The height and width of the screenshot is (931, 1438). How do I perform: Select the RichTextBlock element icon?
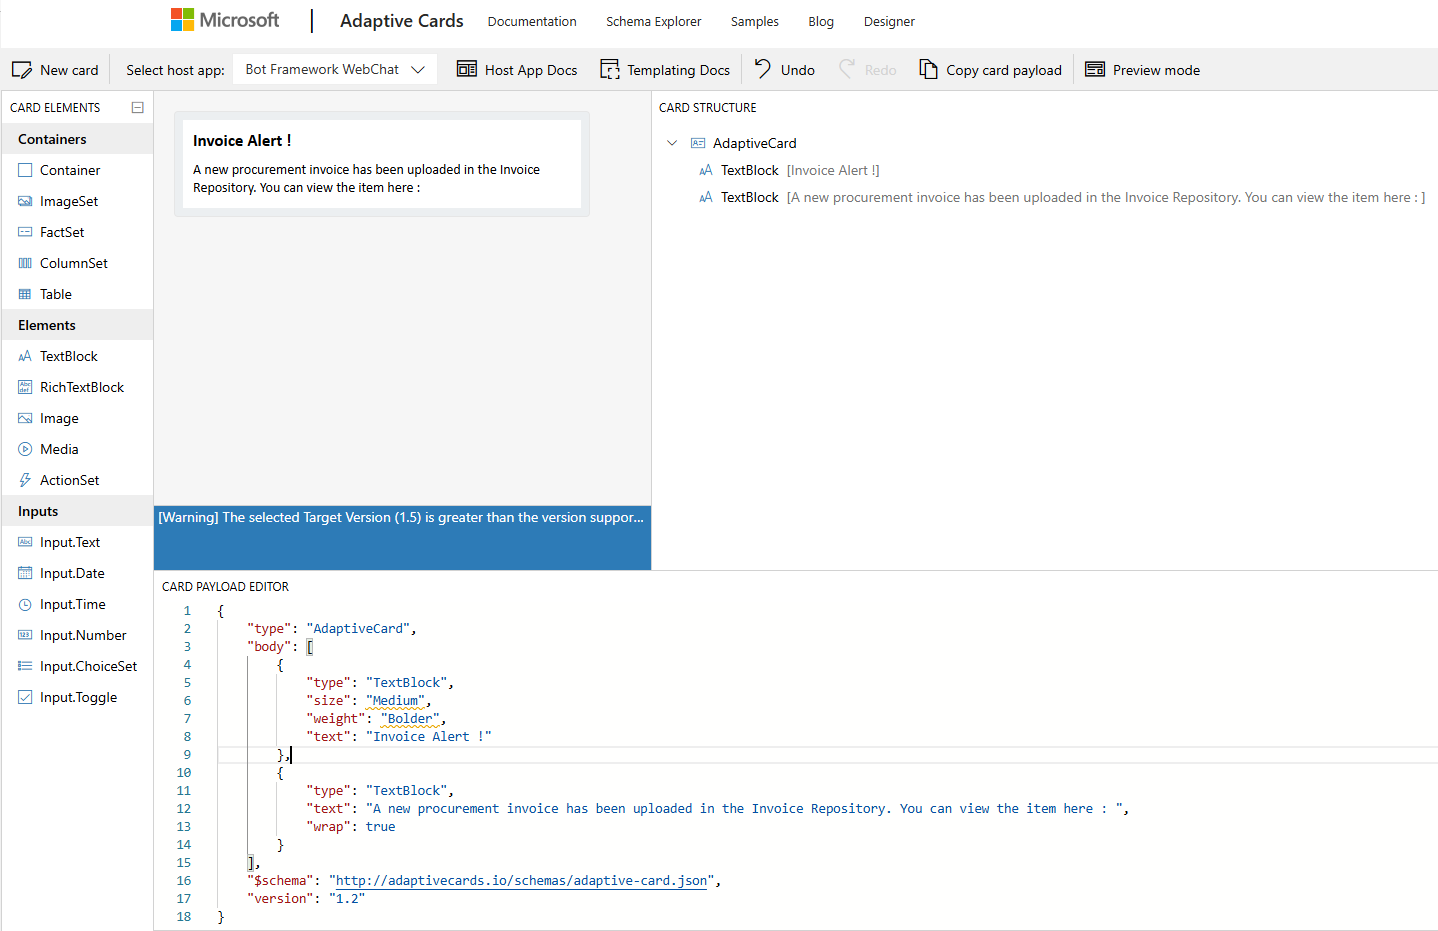(x=25, y=387)
